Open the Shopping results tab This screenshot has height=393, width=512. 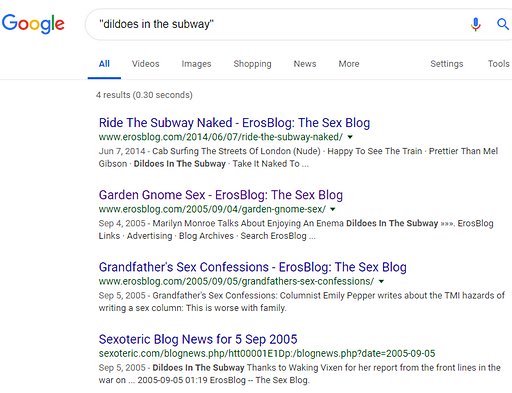(x=252, y=64)
